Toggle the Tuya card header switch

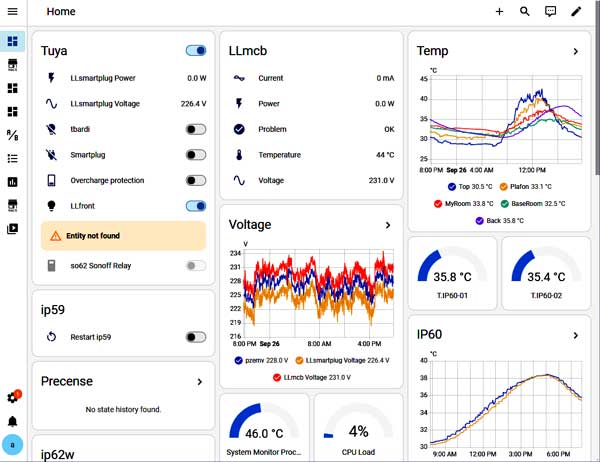(196, 51)
